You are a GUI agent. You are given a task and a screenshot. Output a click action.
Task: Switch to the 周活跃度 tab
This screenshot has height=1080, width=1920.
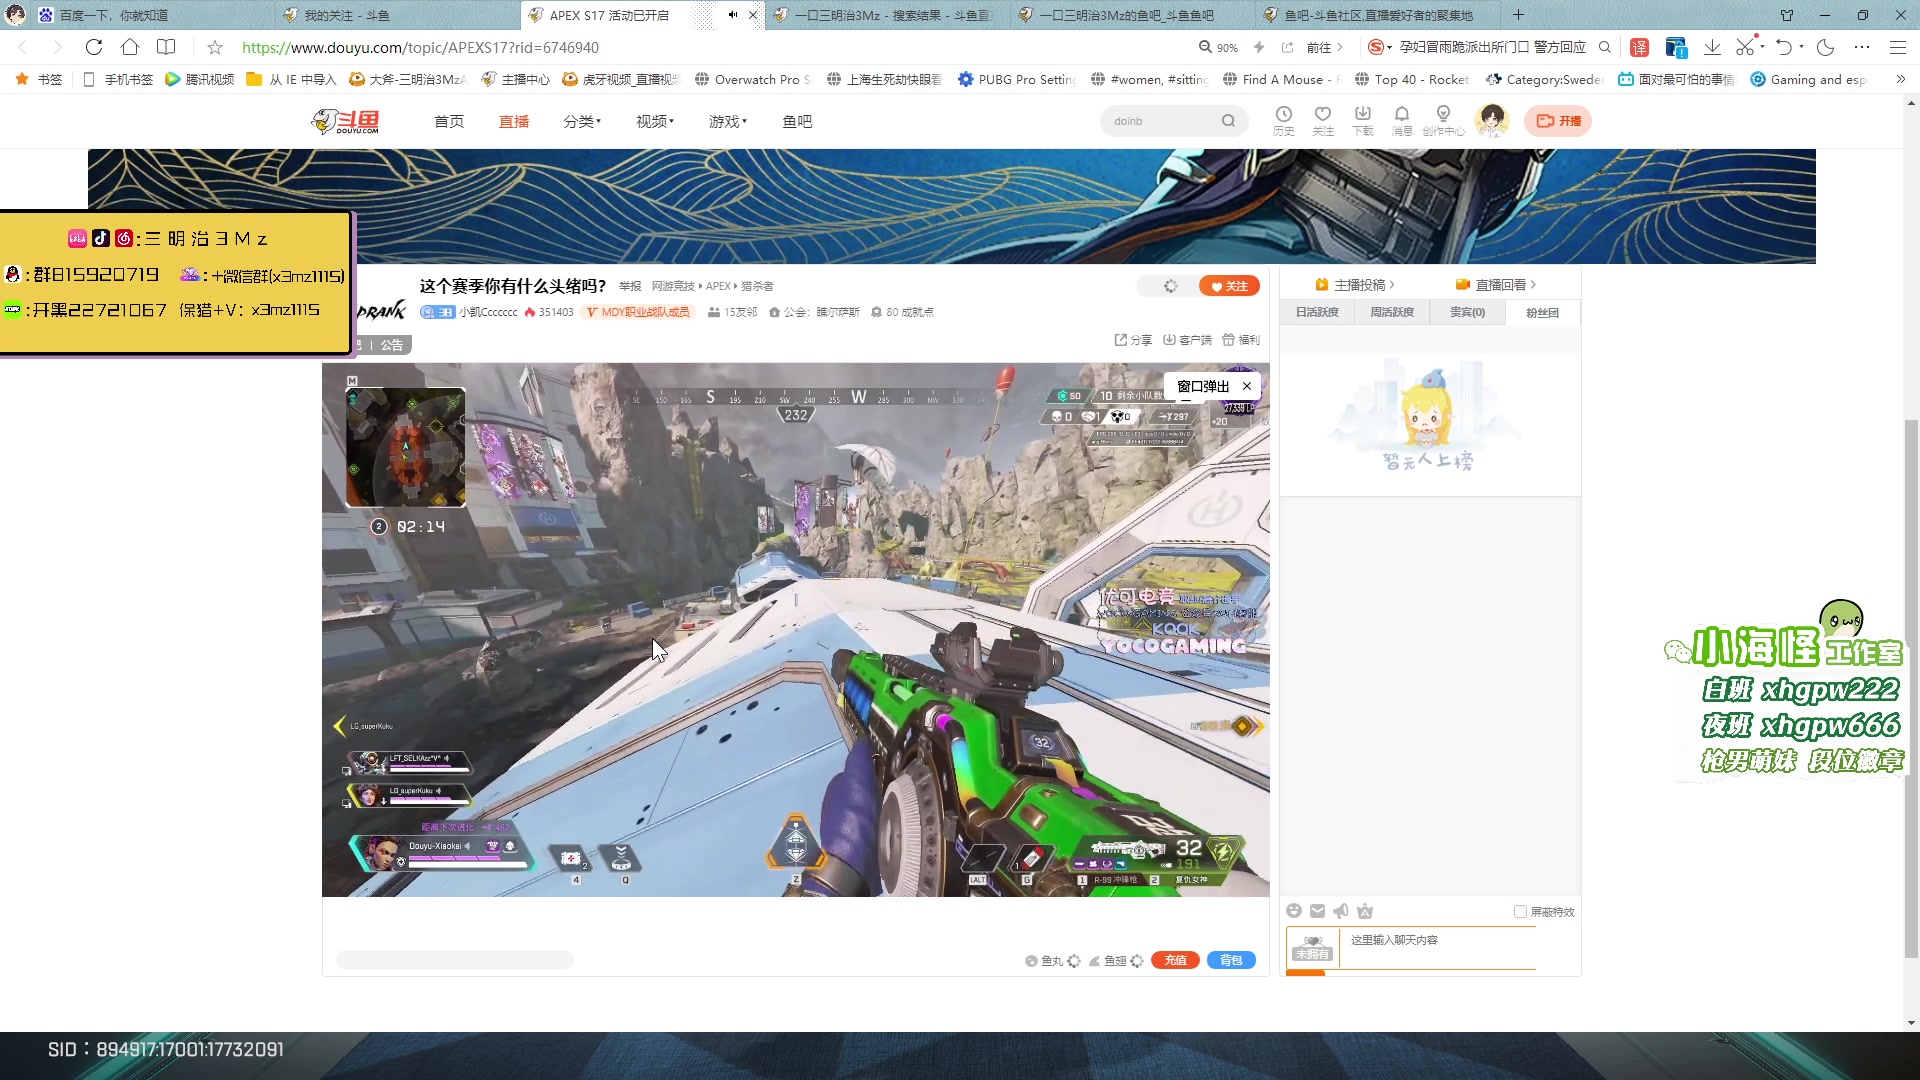tap(1392, 312)
